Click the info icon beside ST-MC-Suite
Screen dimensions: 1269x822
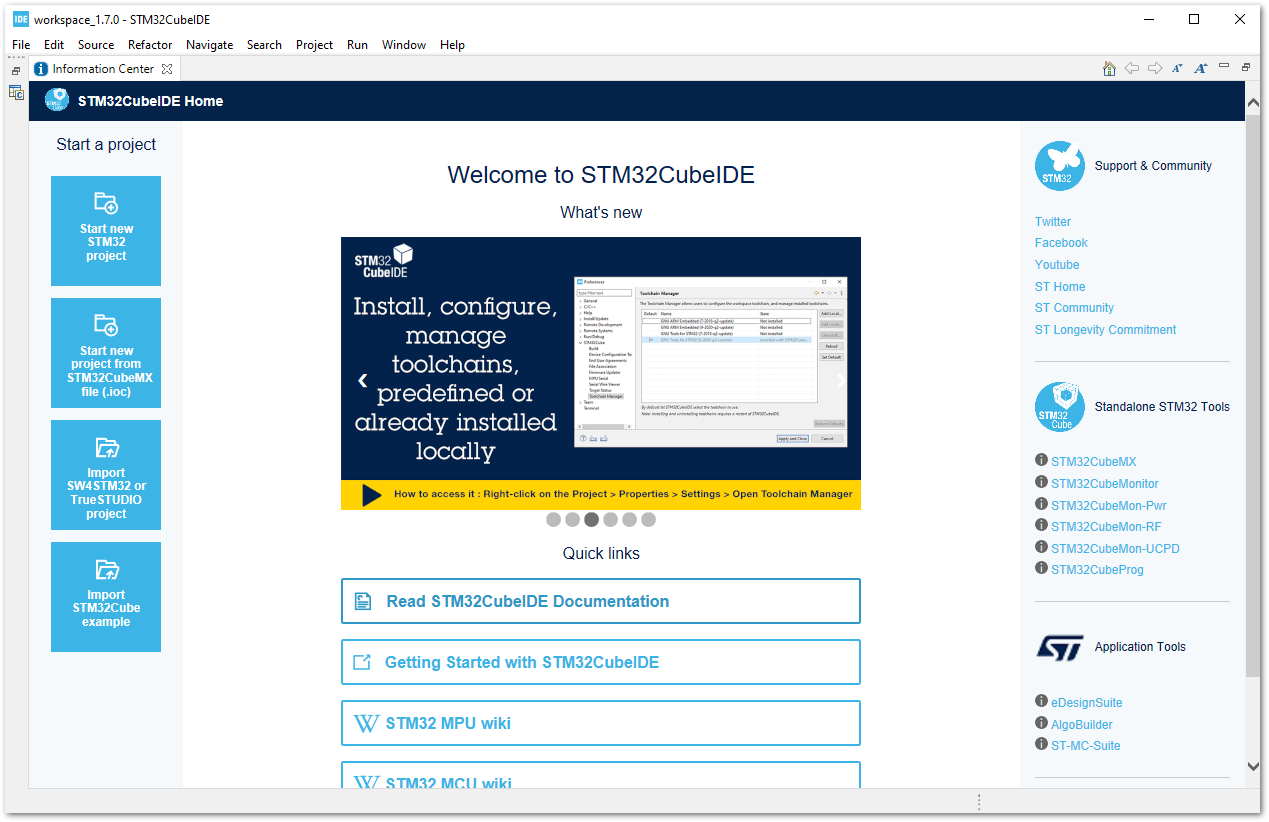click(x=1042, y=745)
